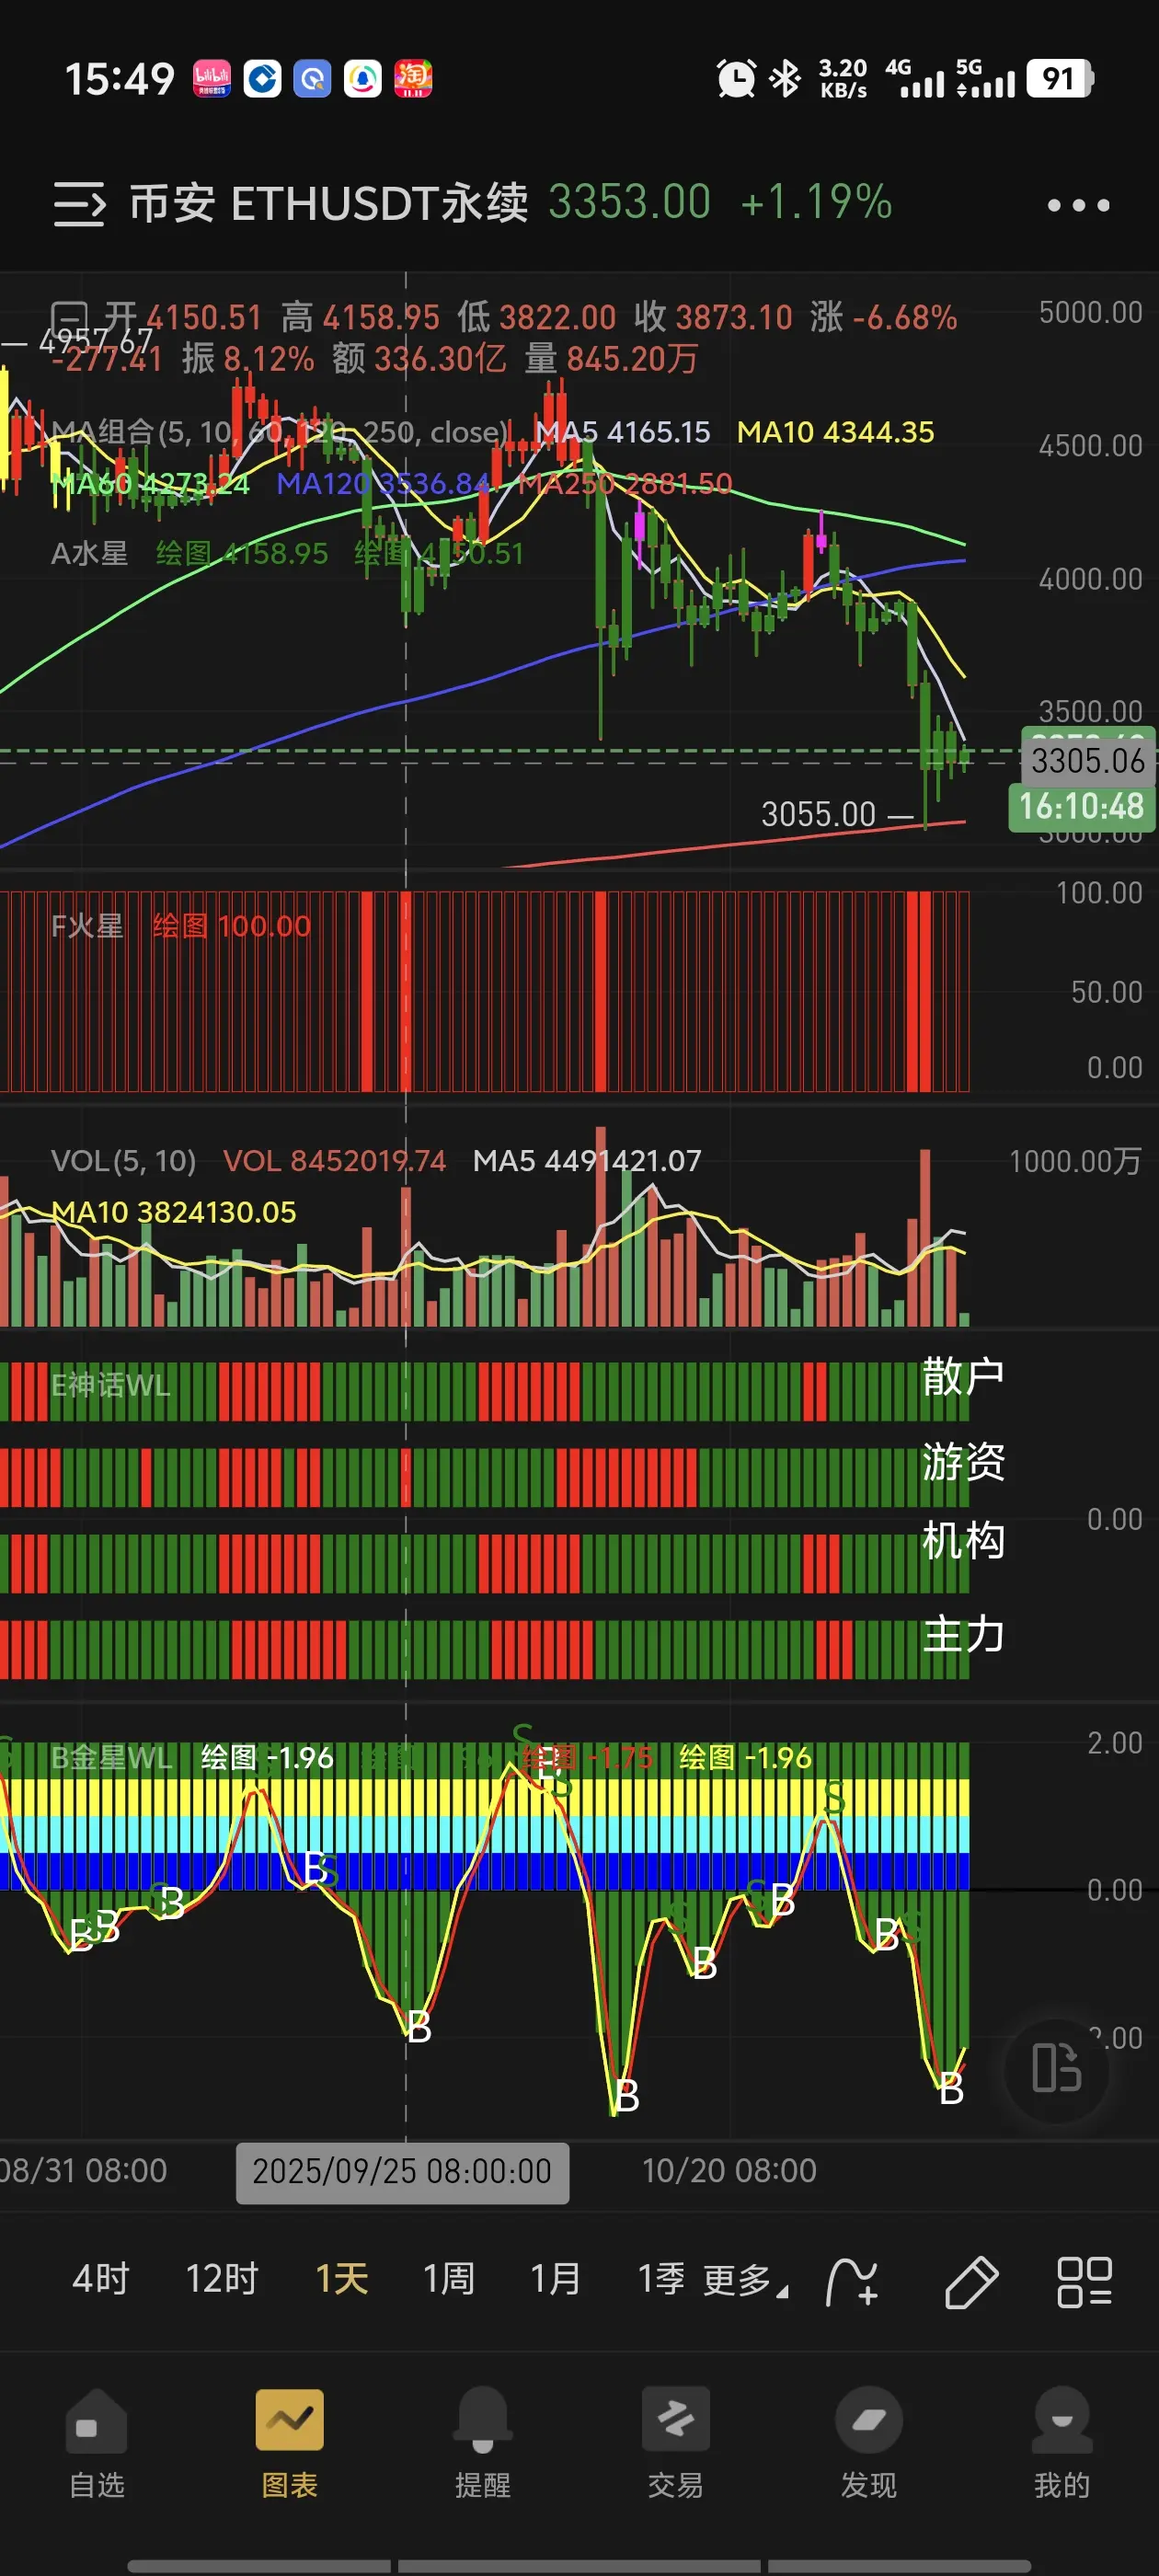Tap the 币安 ETHUSDT永续 symbol title
This screenshot has width=1159, height=2576.
click(329, 203)
